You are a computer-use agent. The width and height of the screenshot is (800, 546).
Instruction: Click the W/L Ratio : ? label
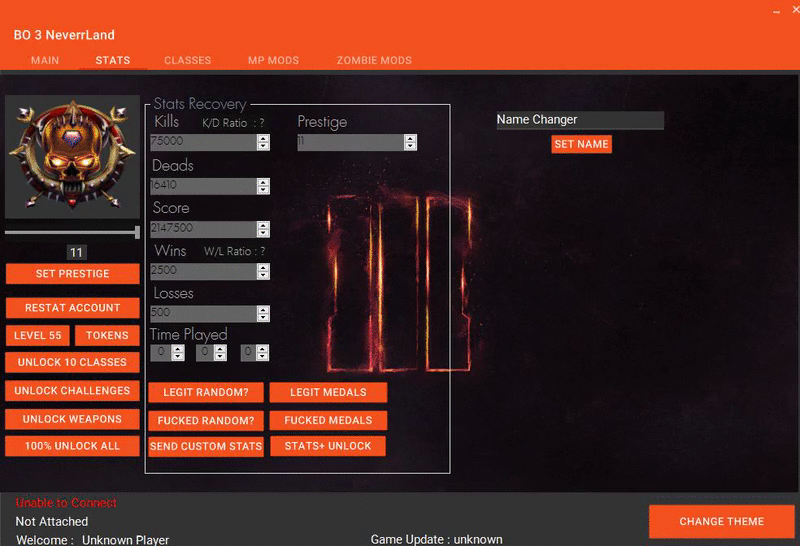[x=234, y=251]
